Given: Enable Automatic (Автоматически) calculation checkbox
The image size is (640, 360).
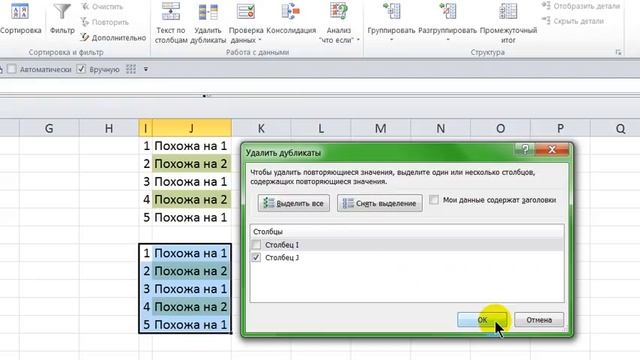Looking at the screenshot, I should click(x=12, y=69).
